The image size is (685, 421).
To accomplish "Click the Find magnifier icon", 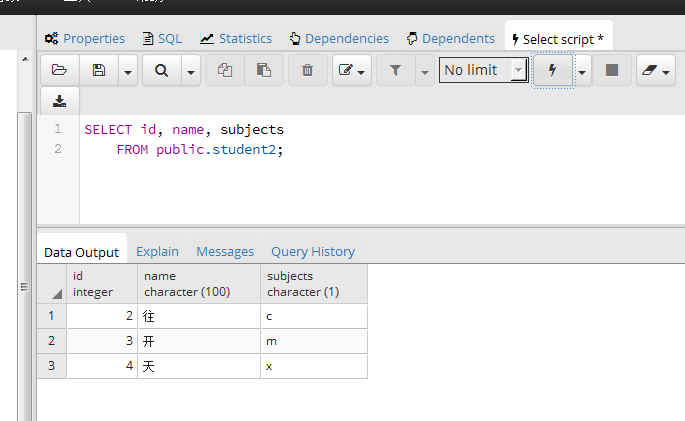I will [x=160, y=70].
